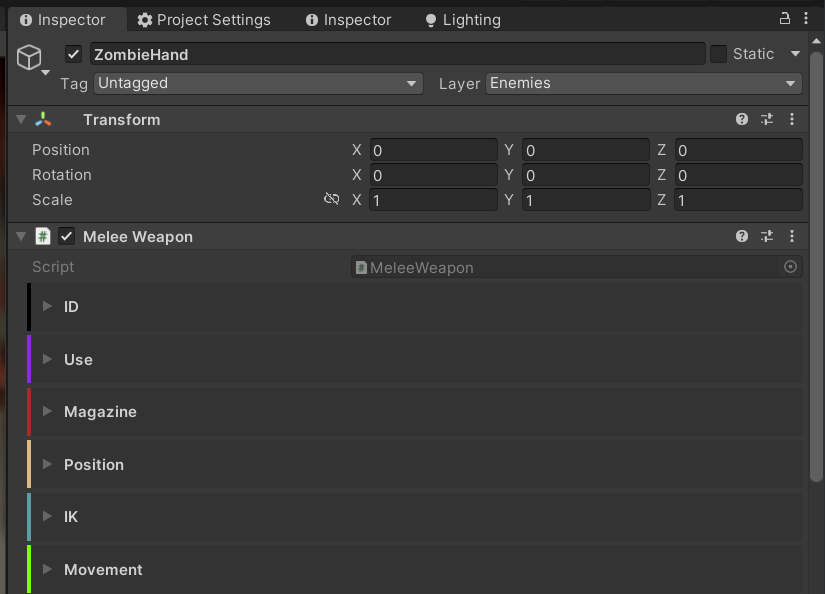The width and height of the screenshot is (825, 594).
Task: Open Melee Weapon presets slider icon
Action: pyautogui.click(x=767, y=236)
